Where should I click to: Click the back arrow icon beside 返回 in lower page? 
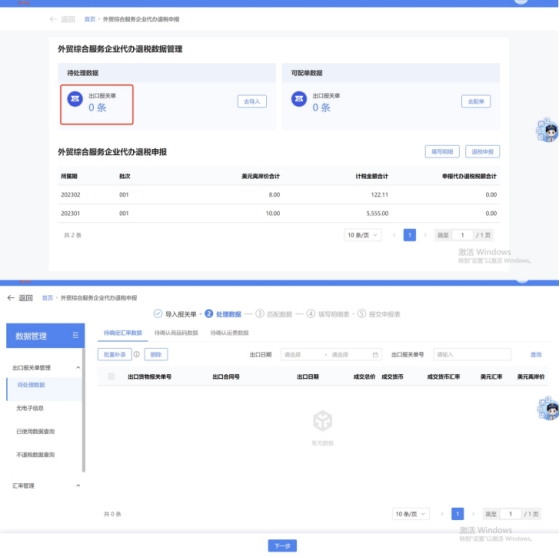tap(11, 298)
